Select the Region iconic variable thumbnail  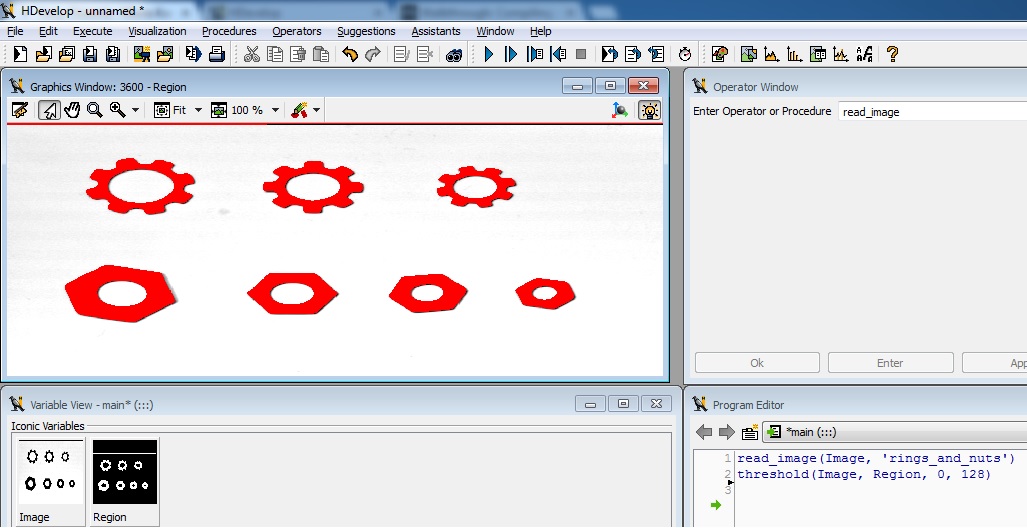click(124, 481)
